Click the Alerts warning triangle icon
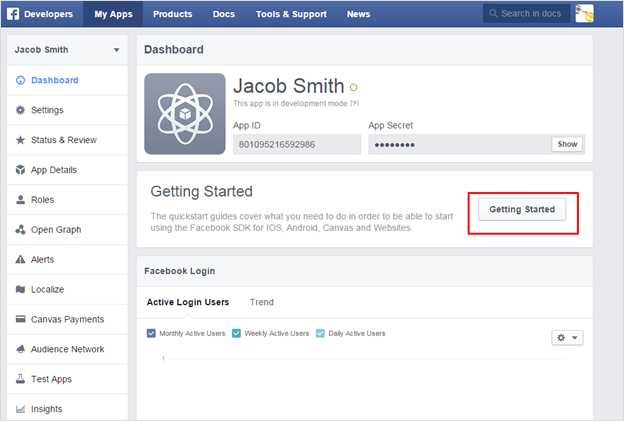This screenshot has height=421, width=624. [x=20, y=259]
